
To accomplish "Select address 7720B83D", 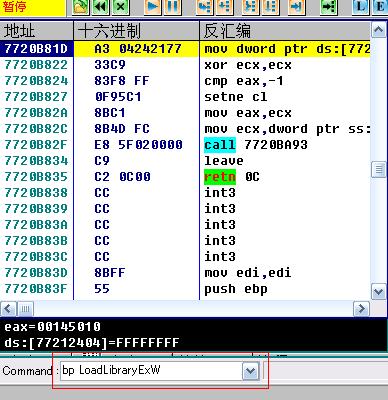I will pyautogui.click(x=36, y=273).
